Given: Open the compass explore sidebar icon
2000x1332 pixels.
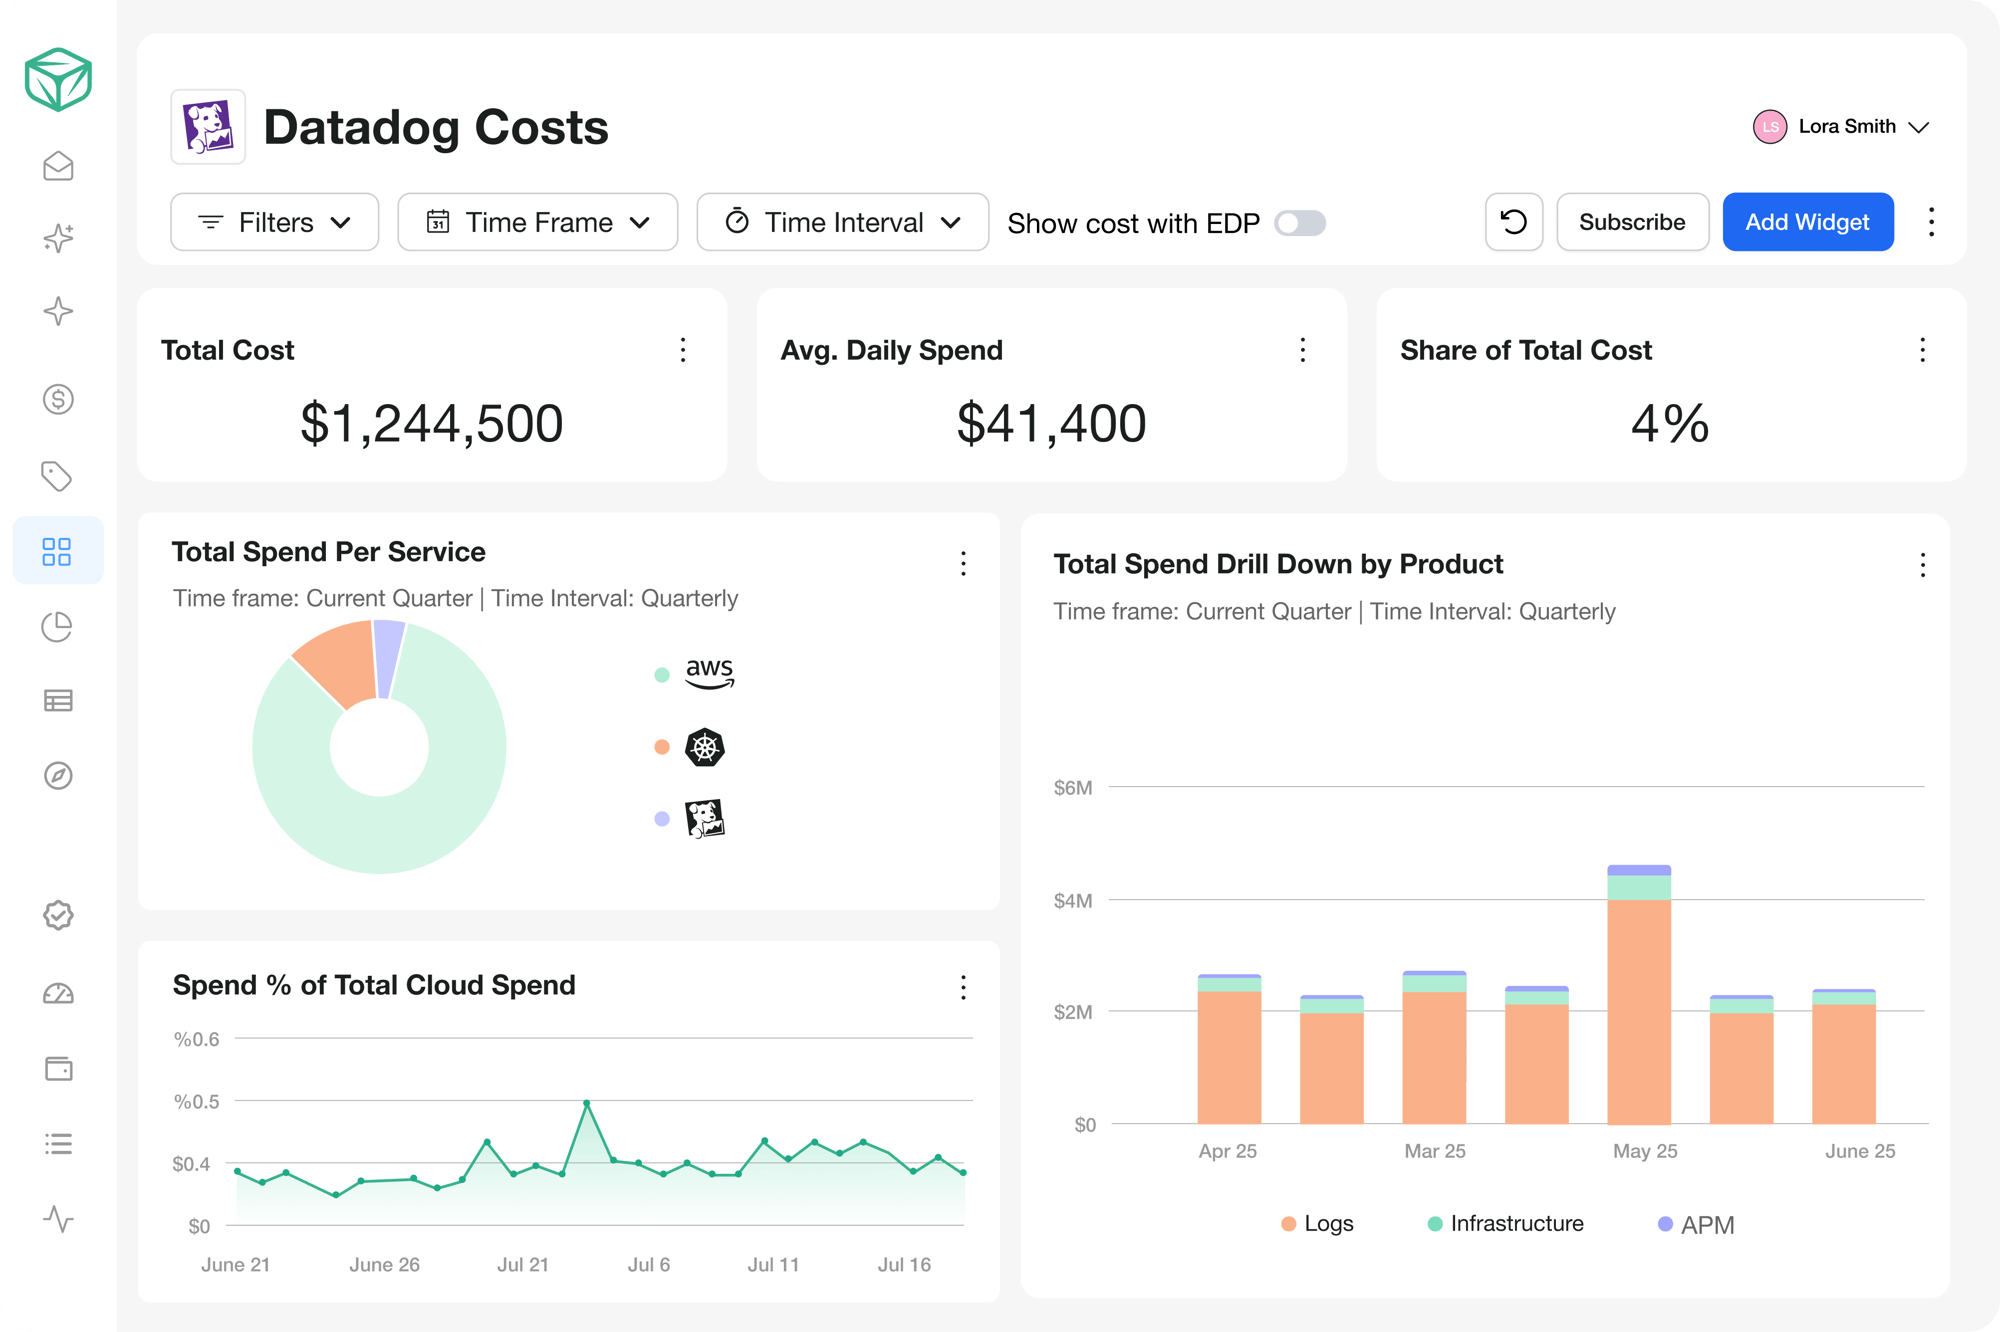Looking at the screenshot, I should click(x=58, y=775).
